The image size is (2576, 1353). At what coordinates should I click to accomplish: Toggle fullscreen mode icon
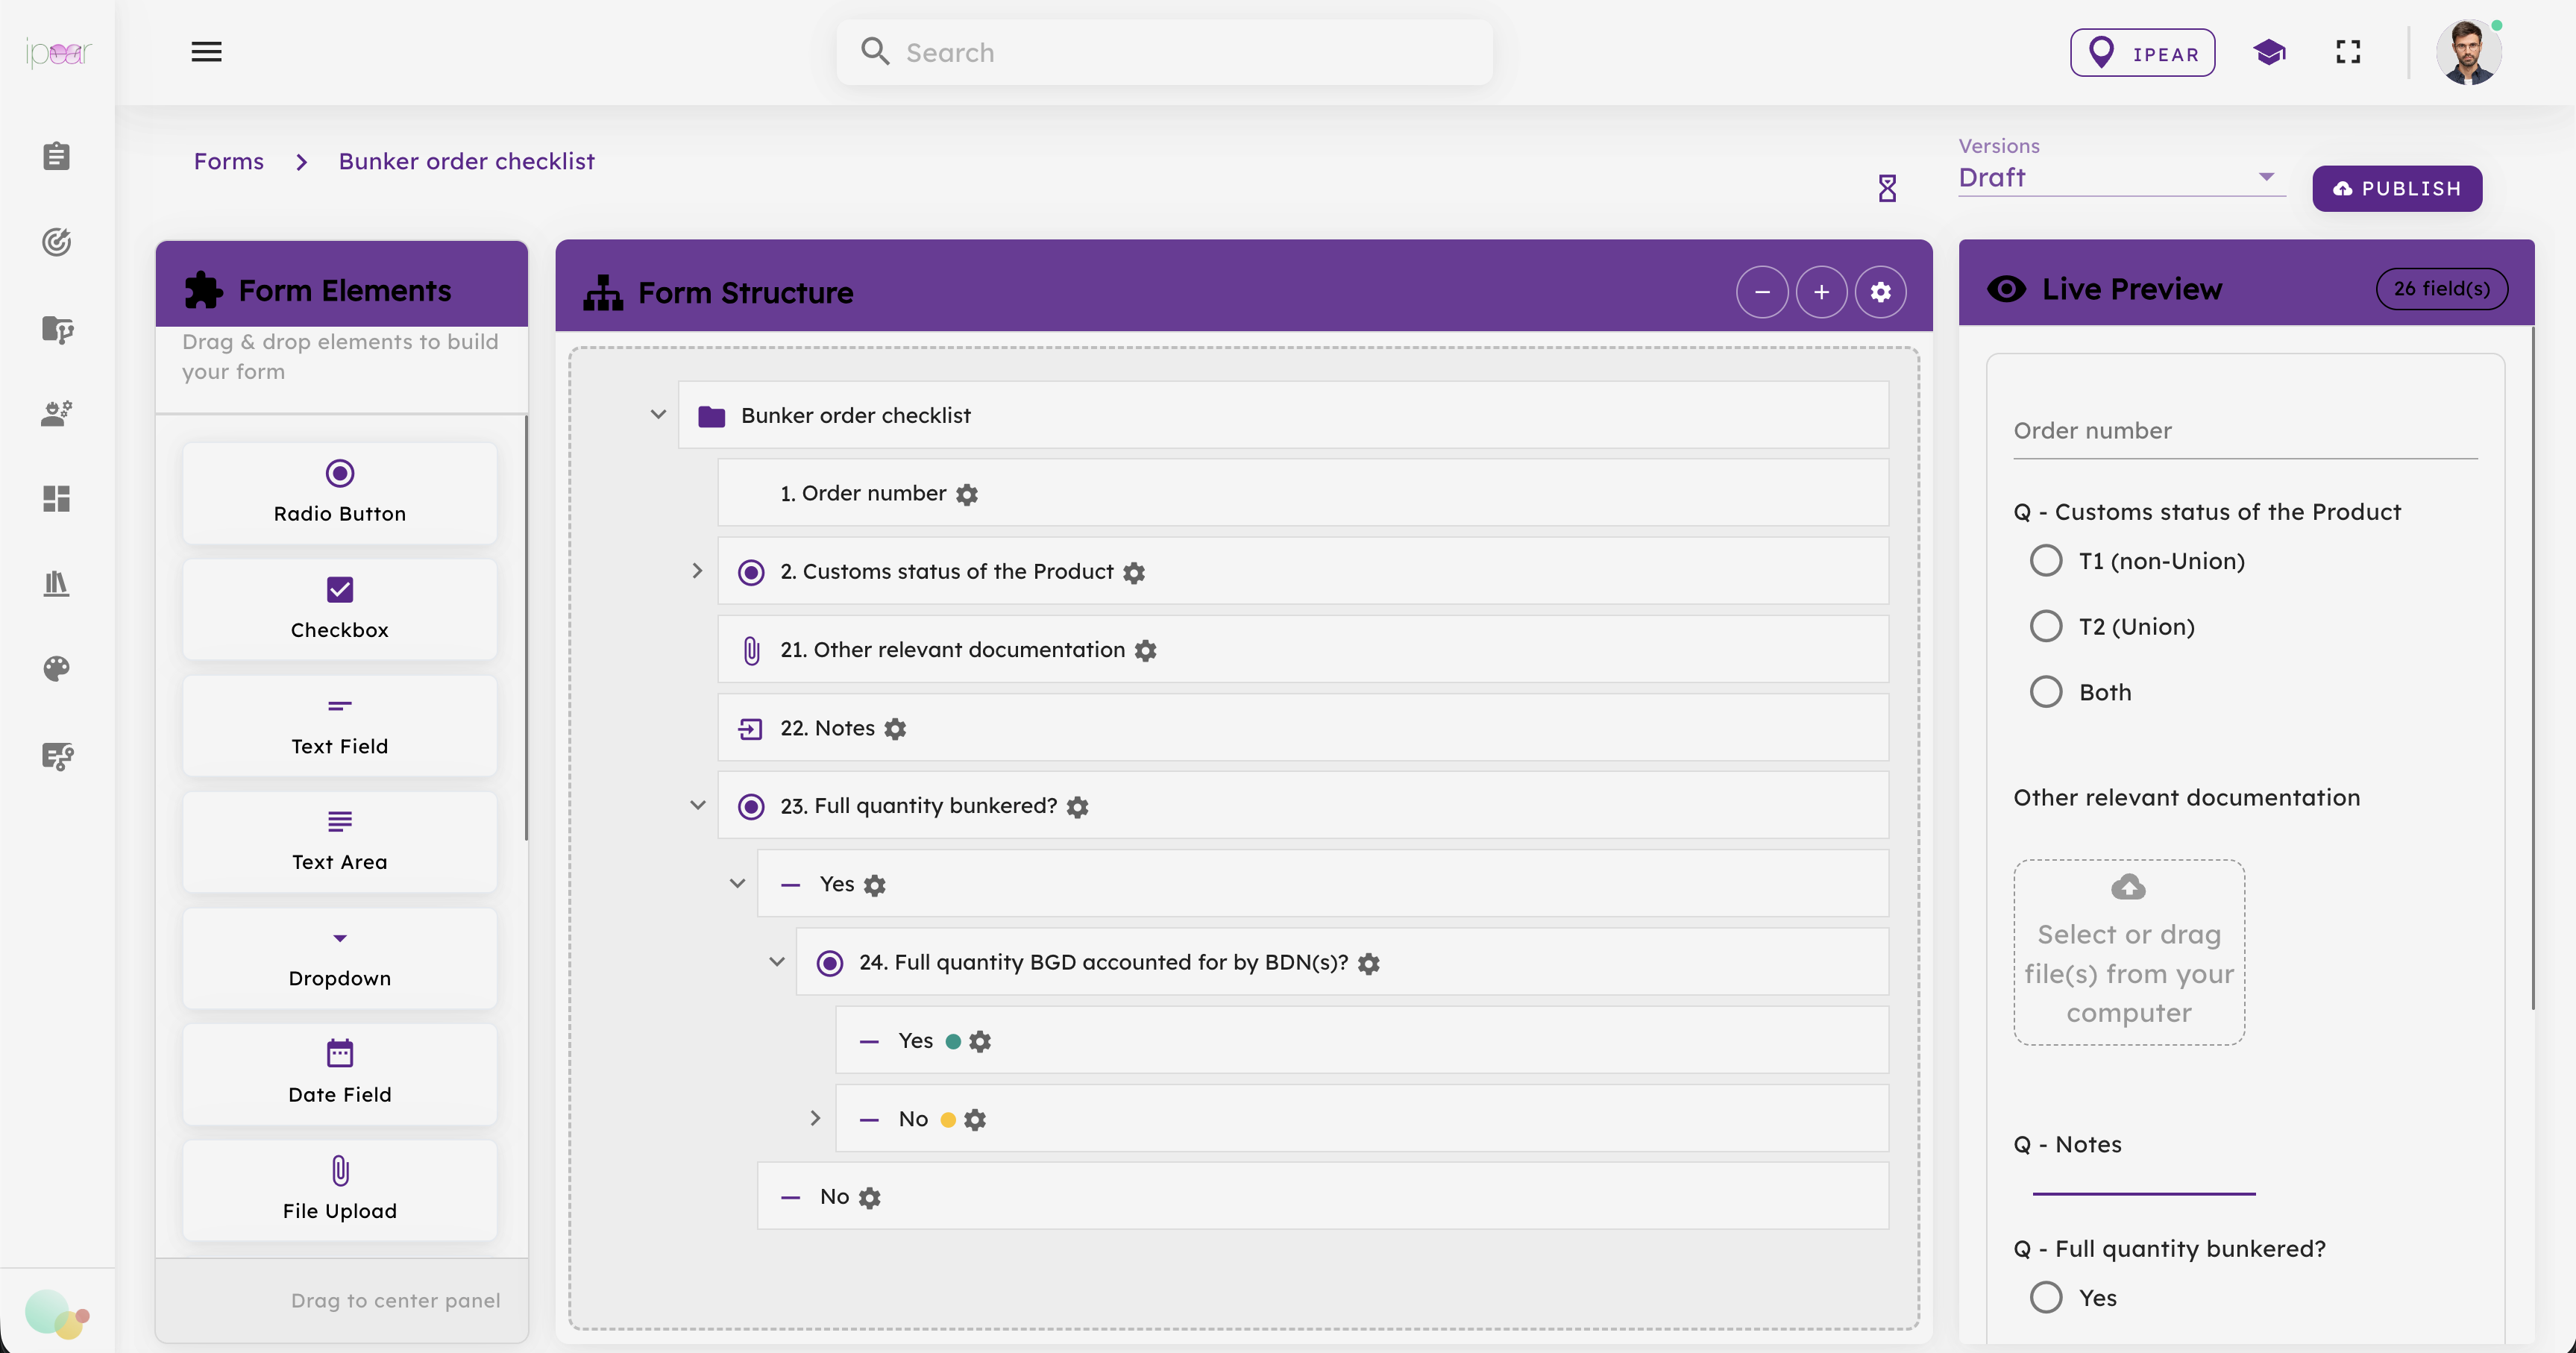pyautogui.click(x=2348, y=52)
